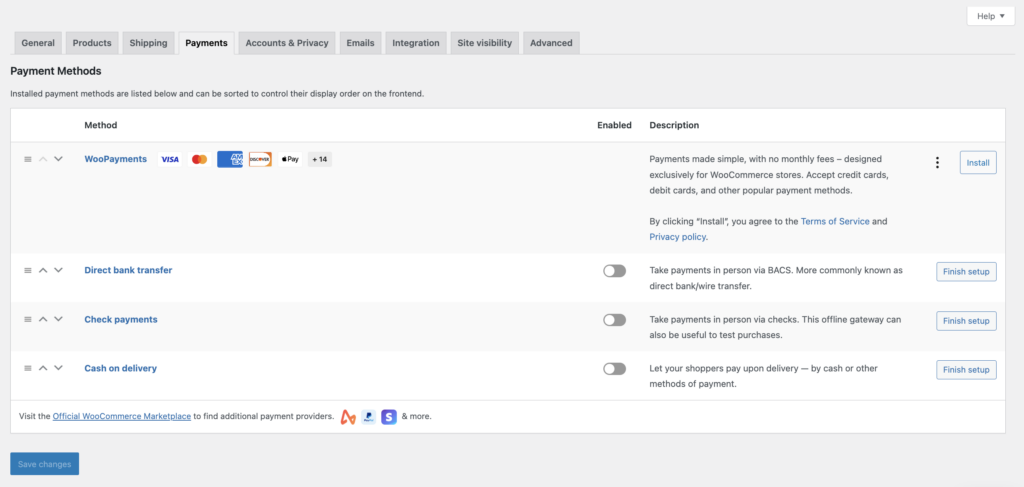Install WooPayments with the Install button
Viewport: 1024px width, 487px height.
[977, 162]
